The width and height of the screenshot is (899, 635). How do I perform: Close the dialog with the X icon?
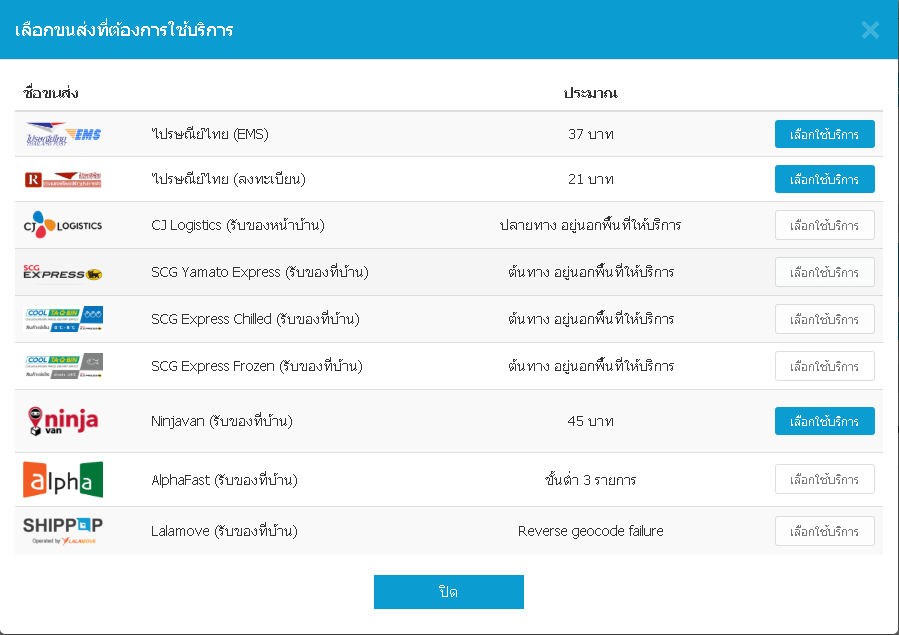click(x=870, y=30)
